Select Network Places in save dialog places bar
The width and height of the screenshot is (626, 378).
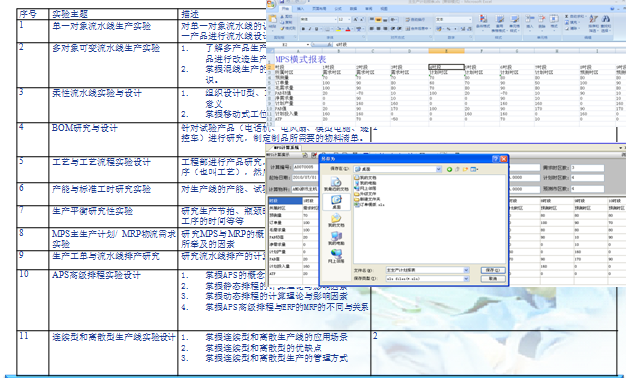tap(336, 255)
